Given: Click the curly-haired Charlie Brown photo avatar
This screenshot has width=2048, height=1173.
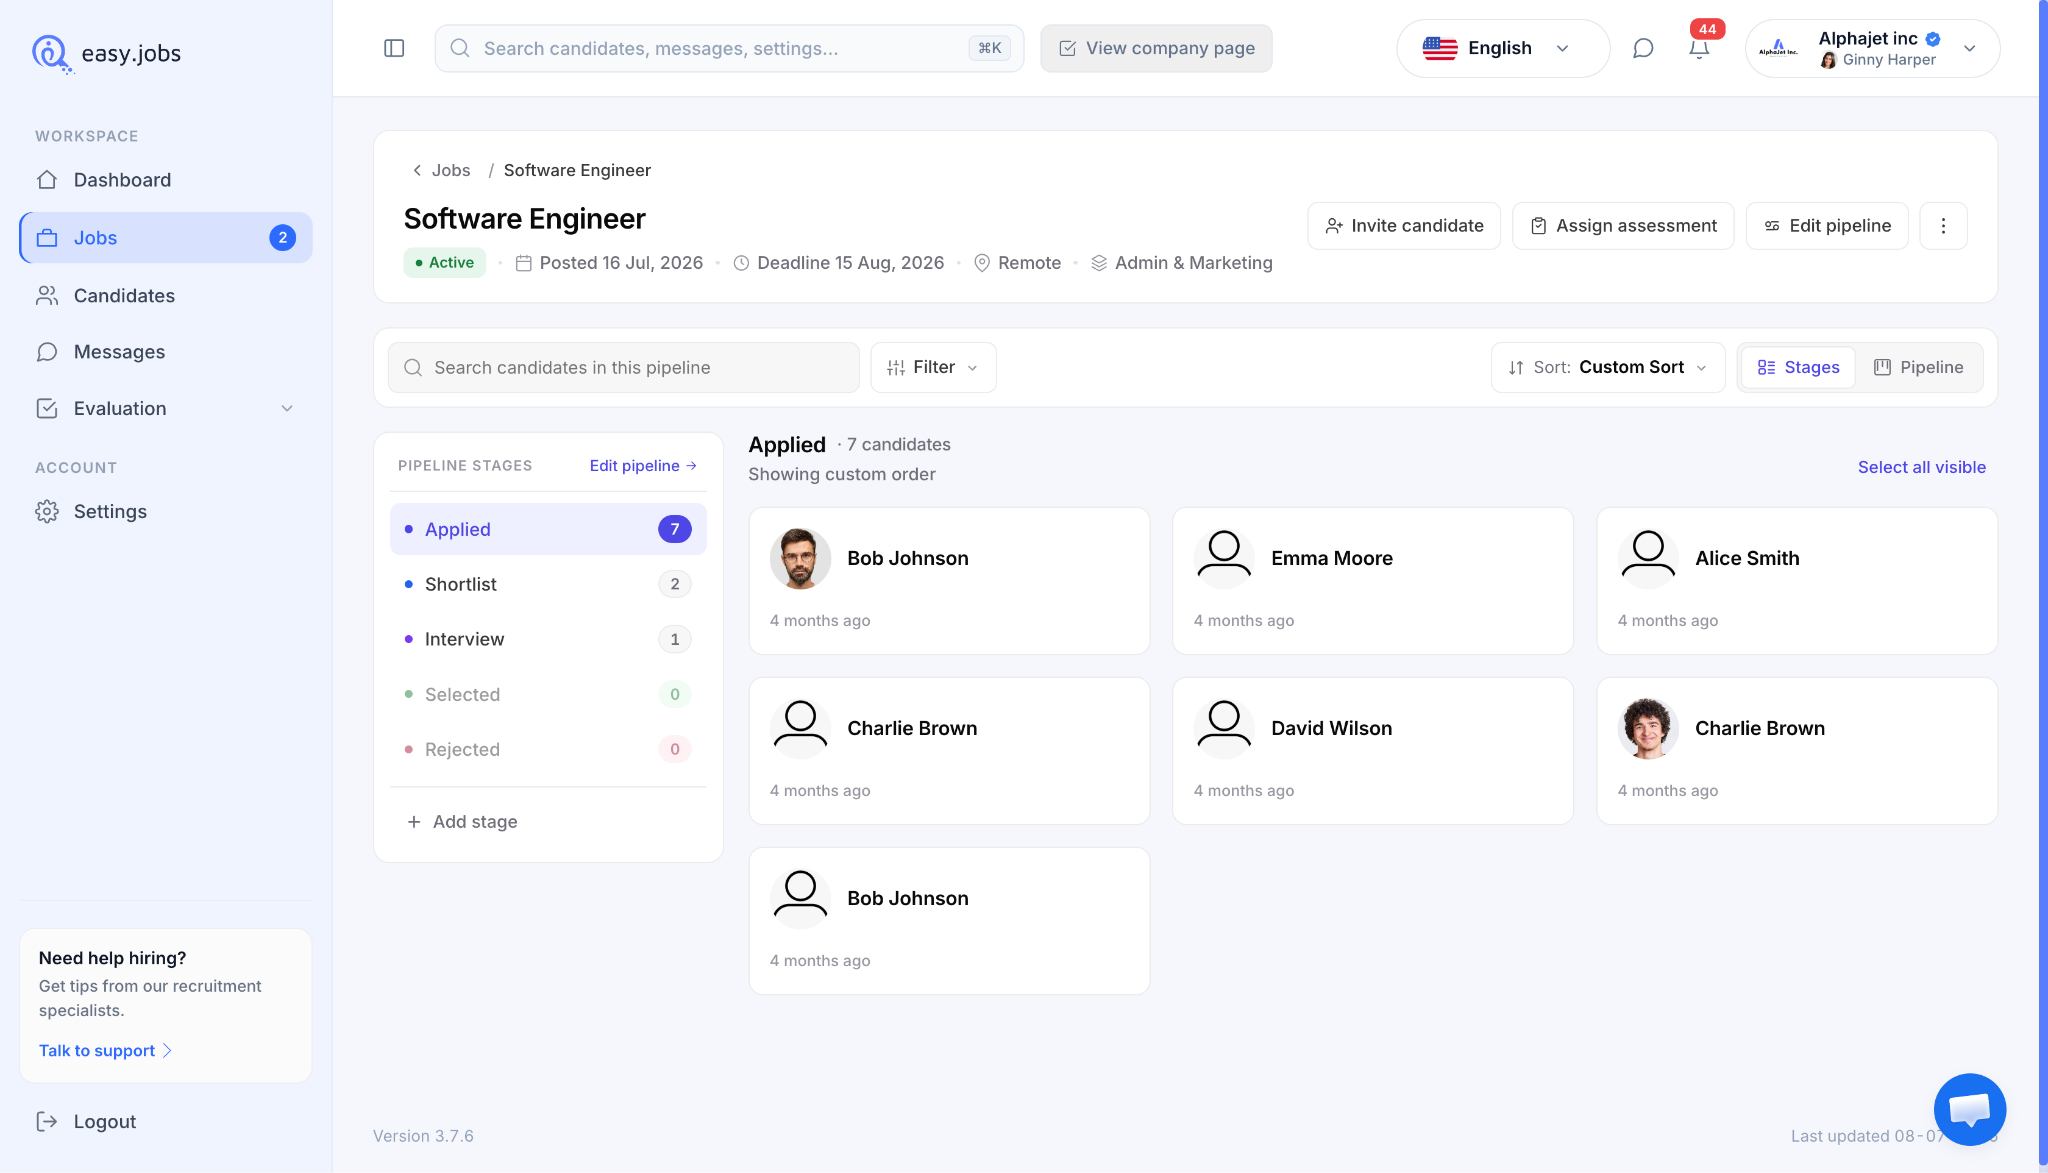Looking at the screenshot, I should click(x=1648, y=728).
